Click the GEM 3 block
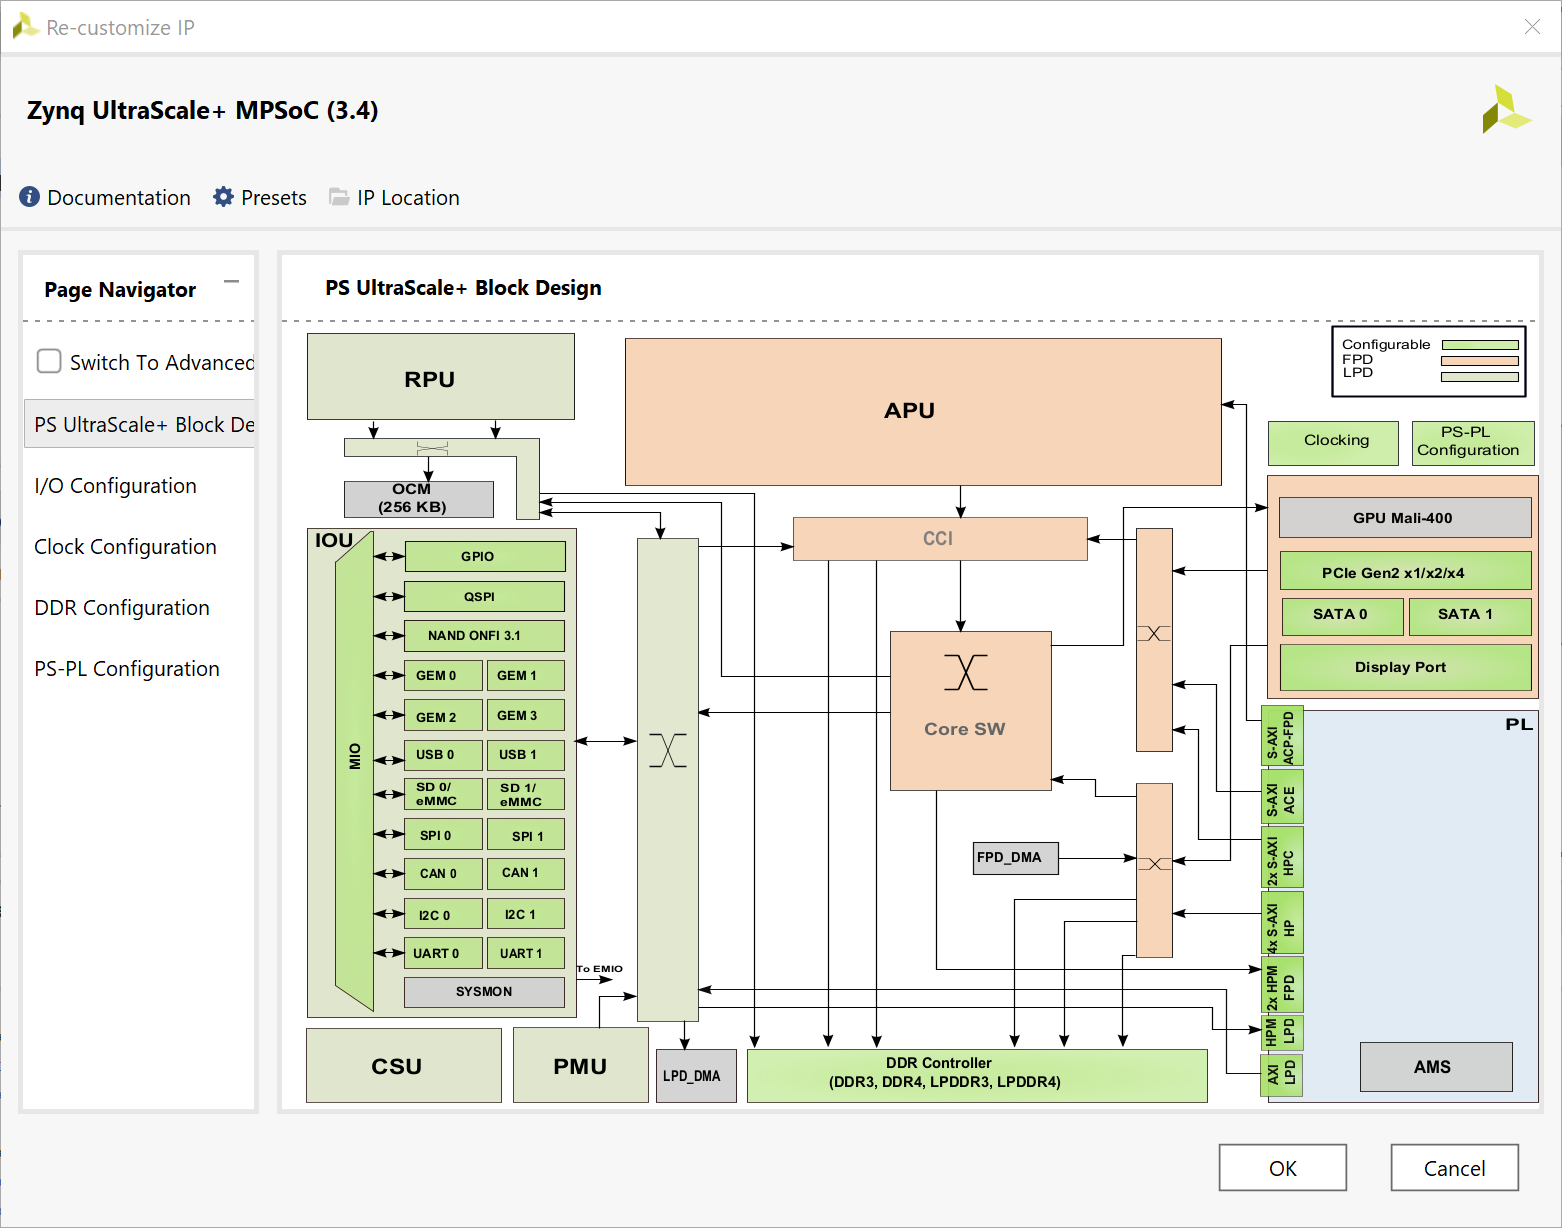The width and height of the screenshot is (1562, 1228). tap(526, 715)
